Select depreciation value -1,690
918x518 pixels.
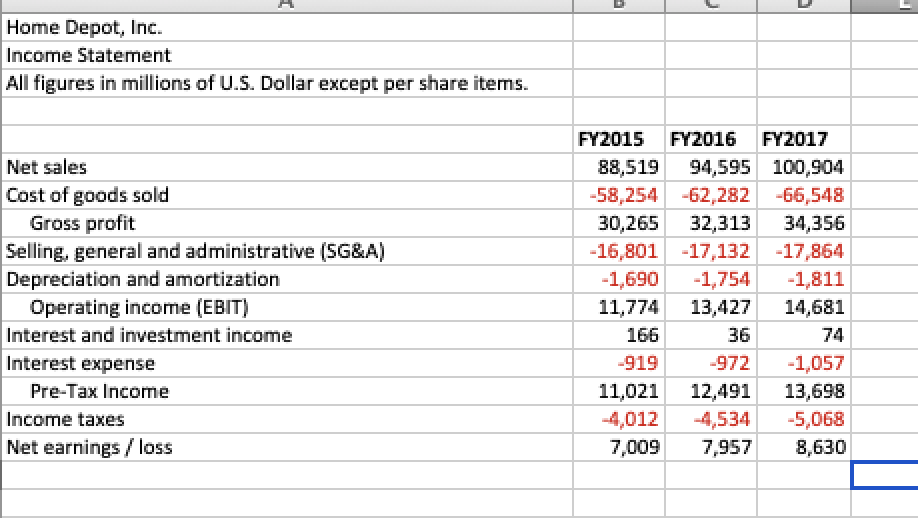click(x=619, y=279)
